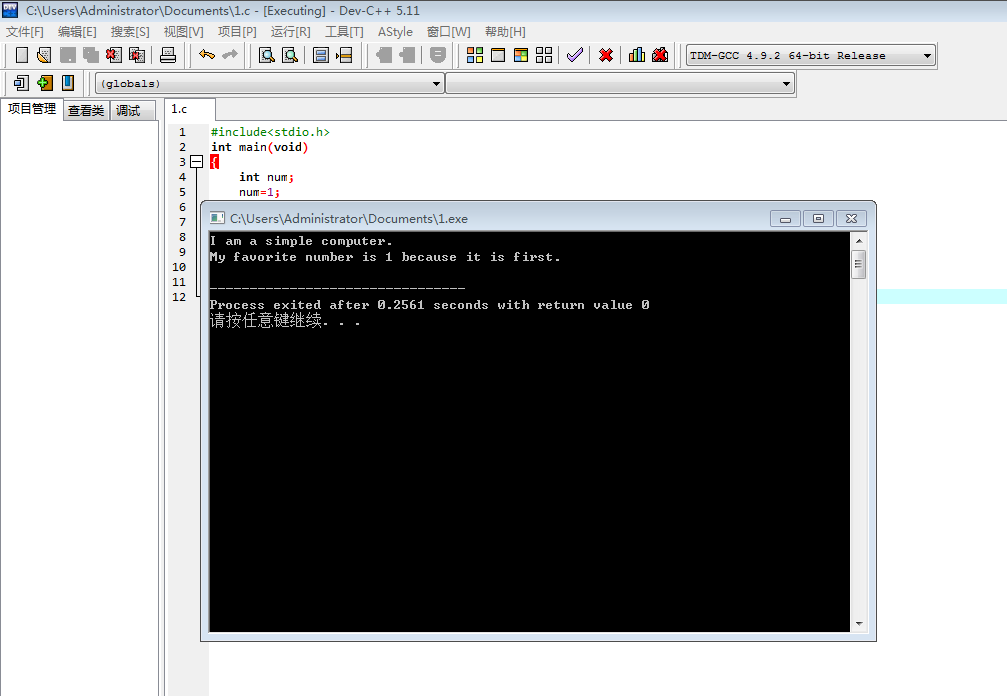
Task: Open the 文件[F] menu
Action: (24, 31)
